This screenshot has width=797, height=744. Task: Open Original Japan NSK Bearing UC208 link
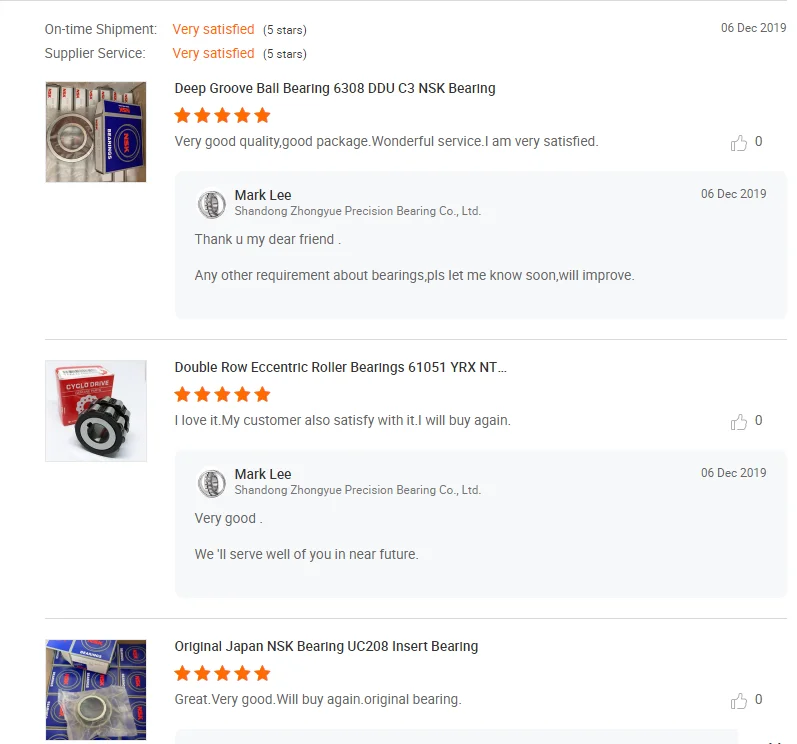326,646
